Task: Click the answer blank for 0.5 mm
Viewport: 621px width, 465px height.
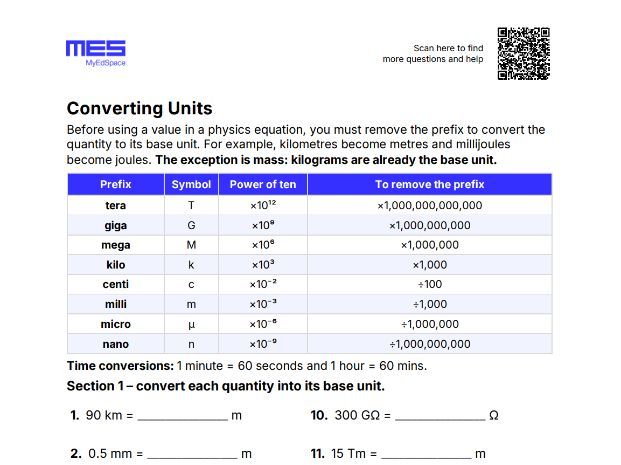Action: click(192, 455)
